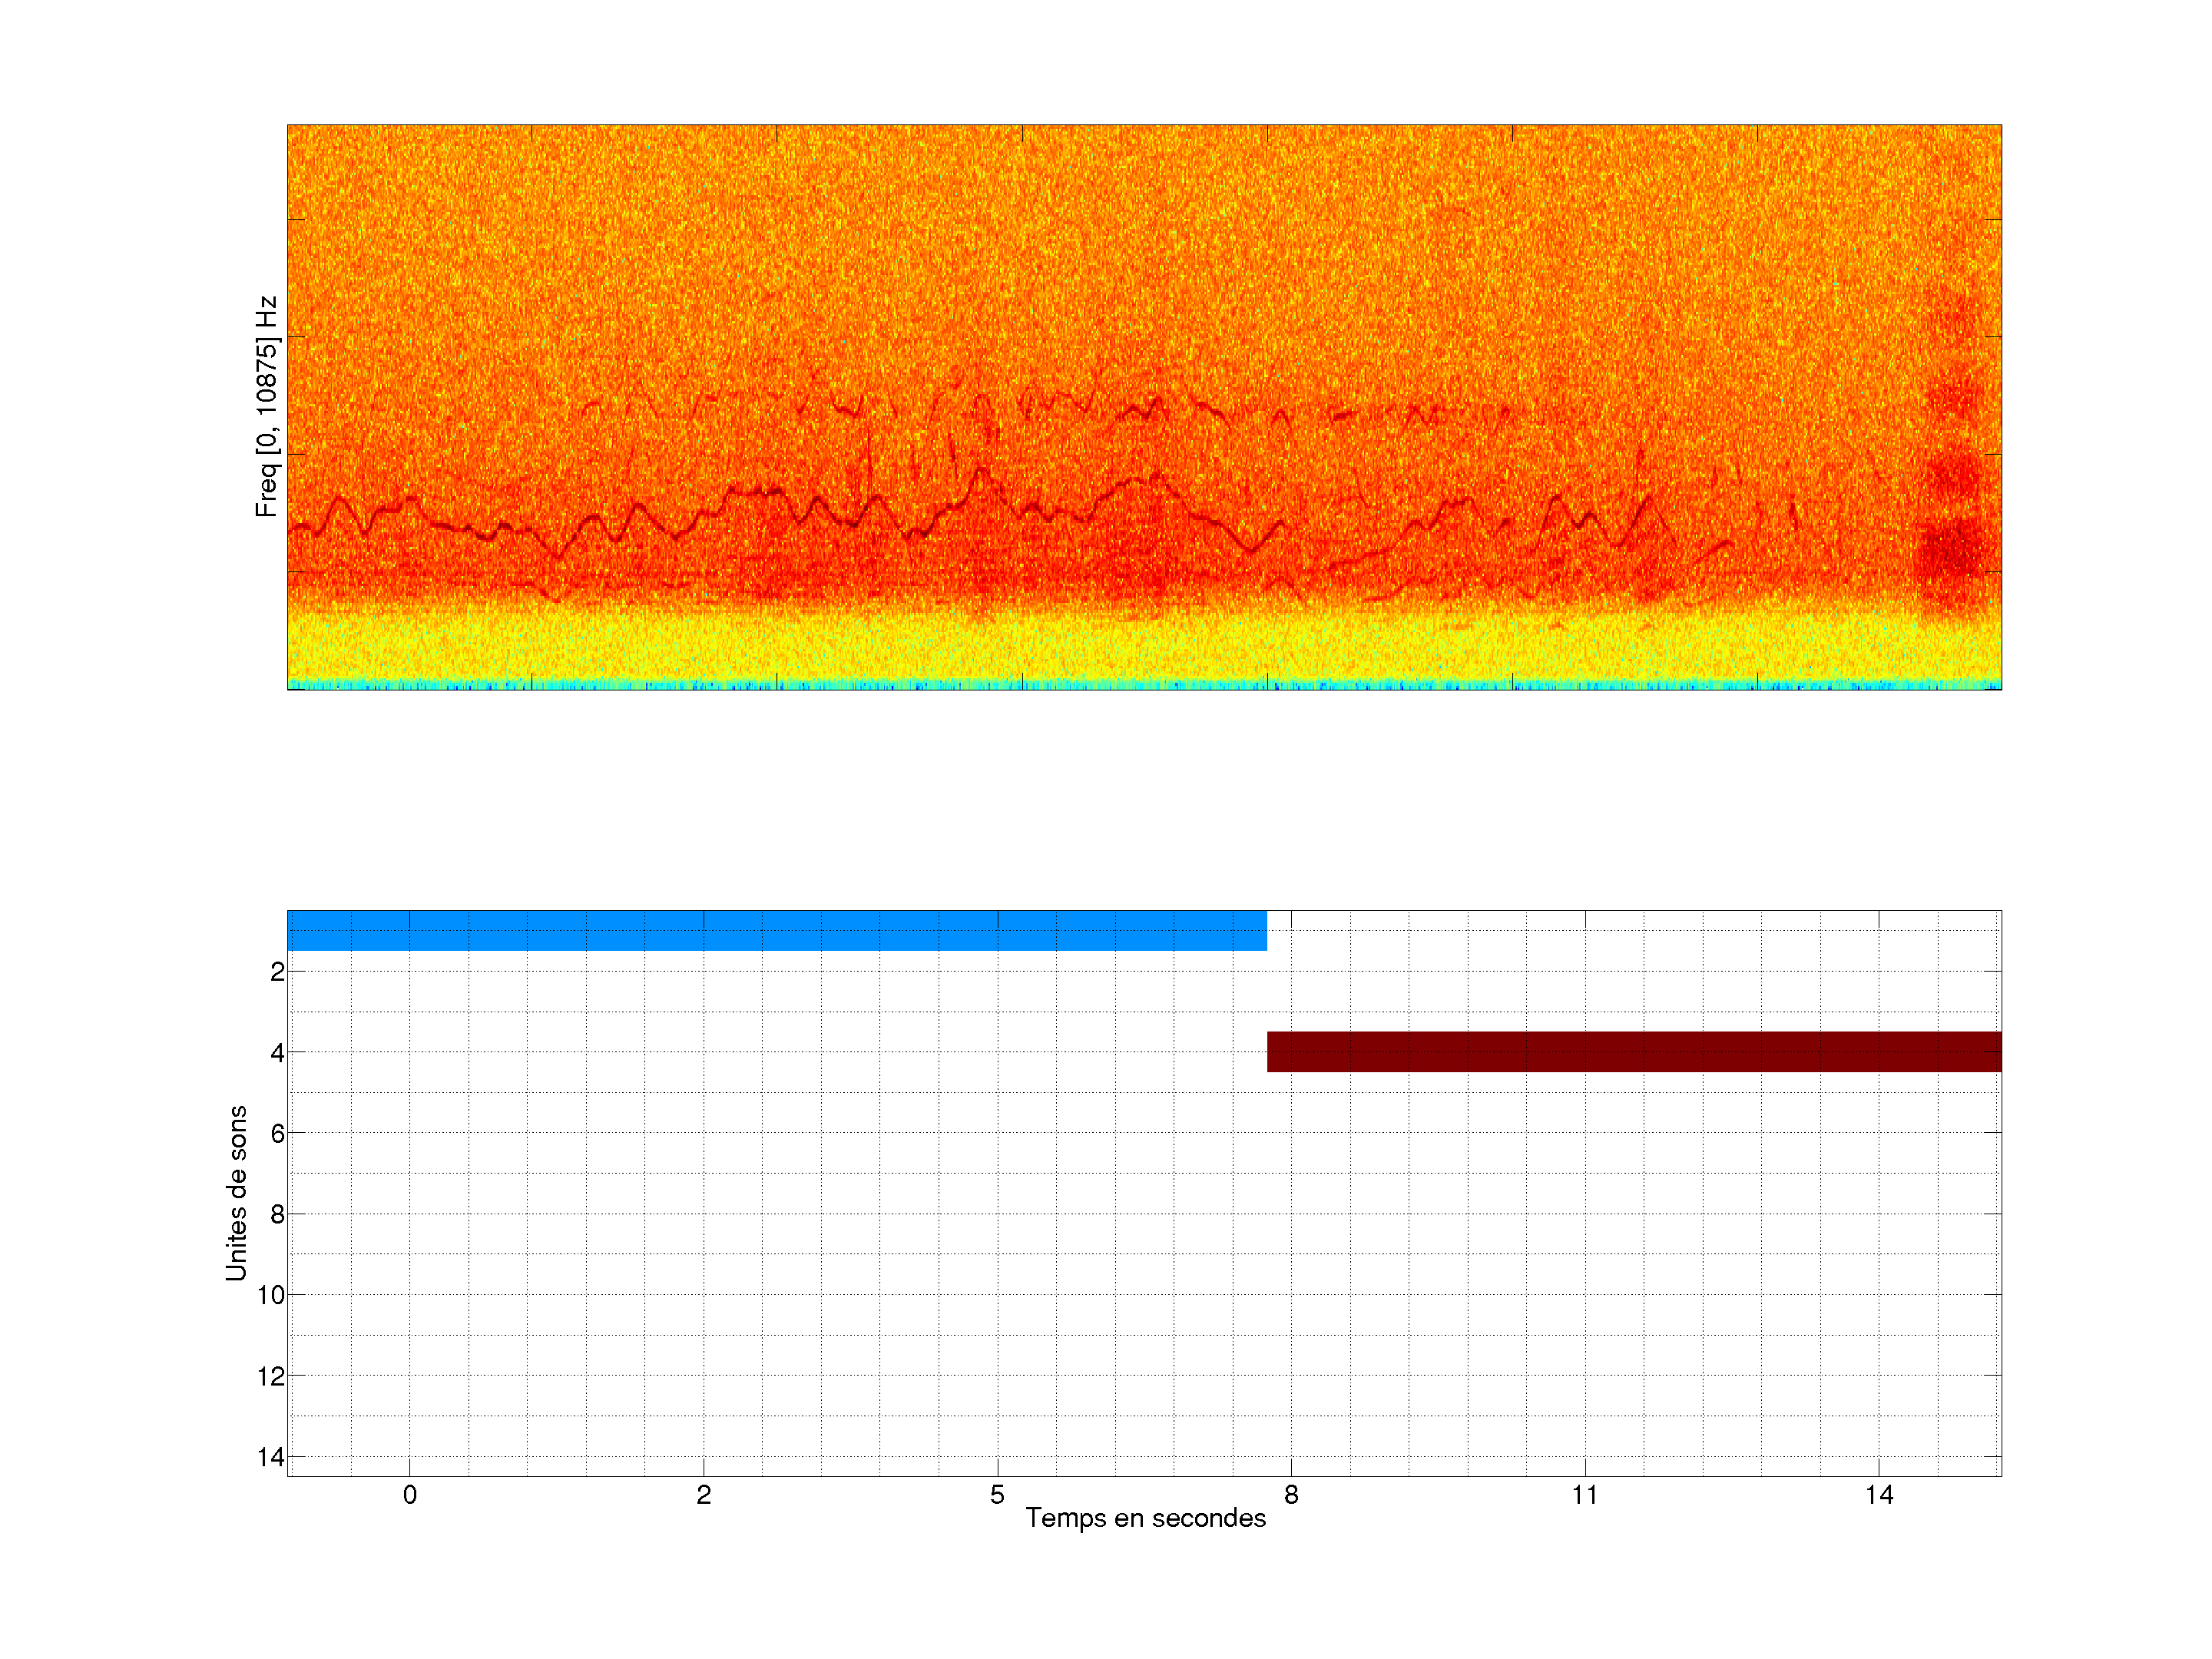Click the x-axis tick label 5
Viewport: 2212px width, 1659px height.
click(997, 1495)
